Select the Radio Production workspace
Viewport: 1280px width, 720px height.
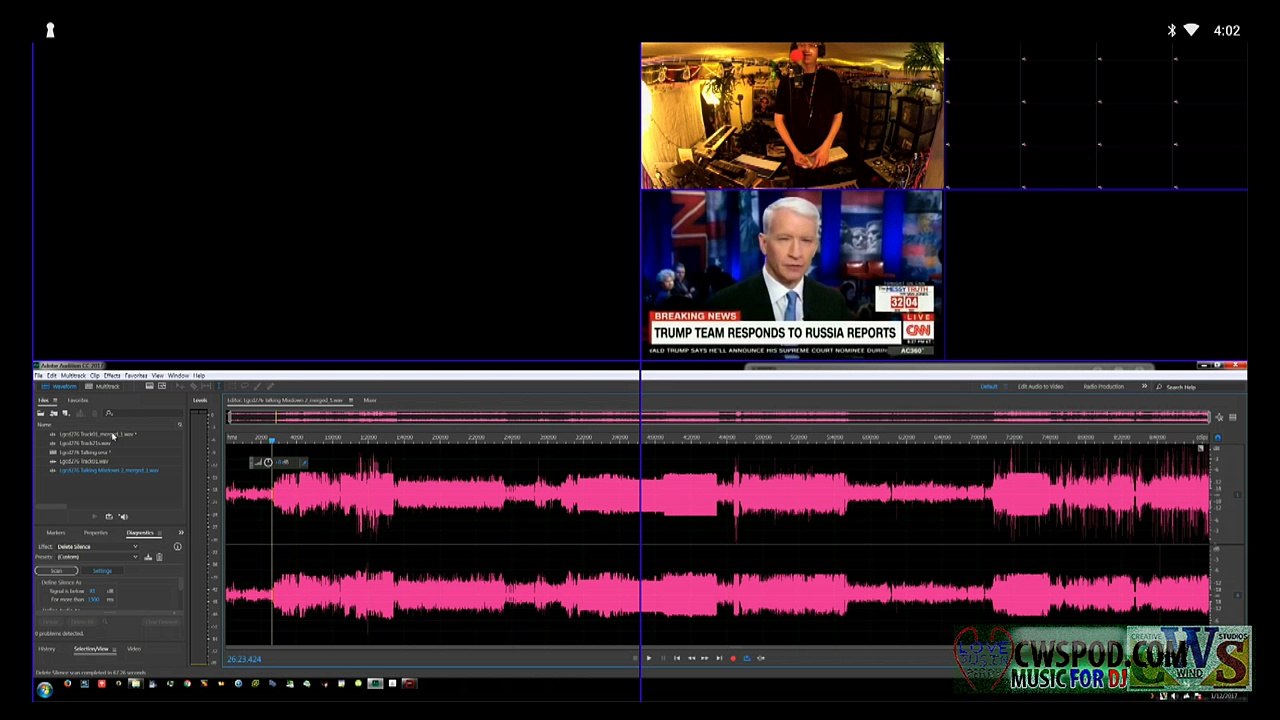1103,387
